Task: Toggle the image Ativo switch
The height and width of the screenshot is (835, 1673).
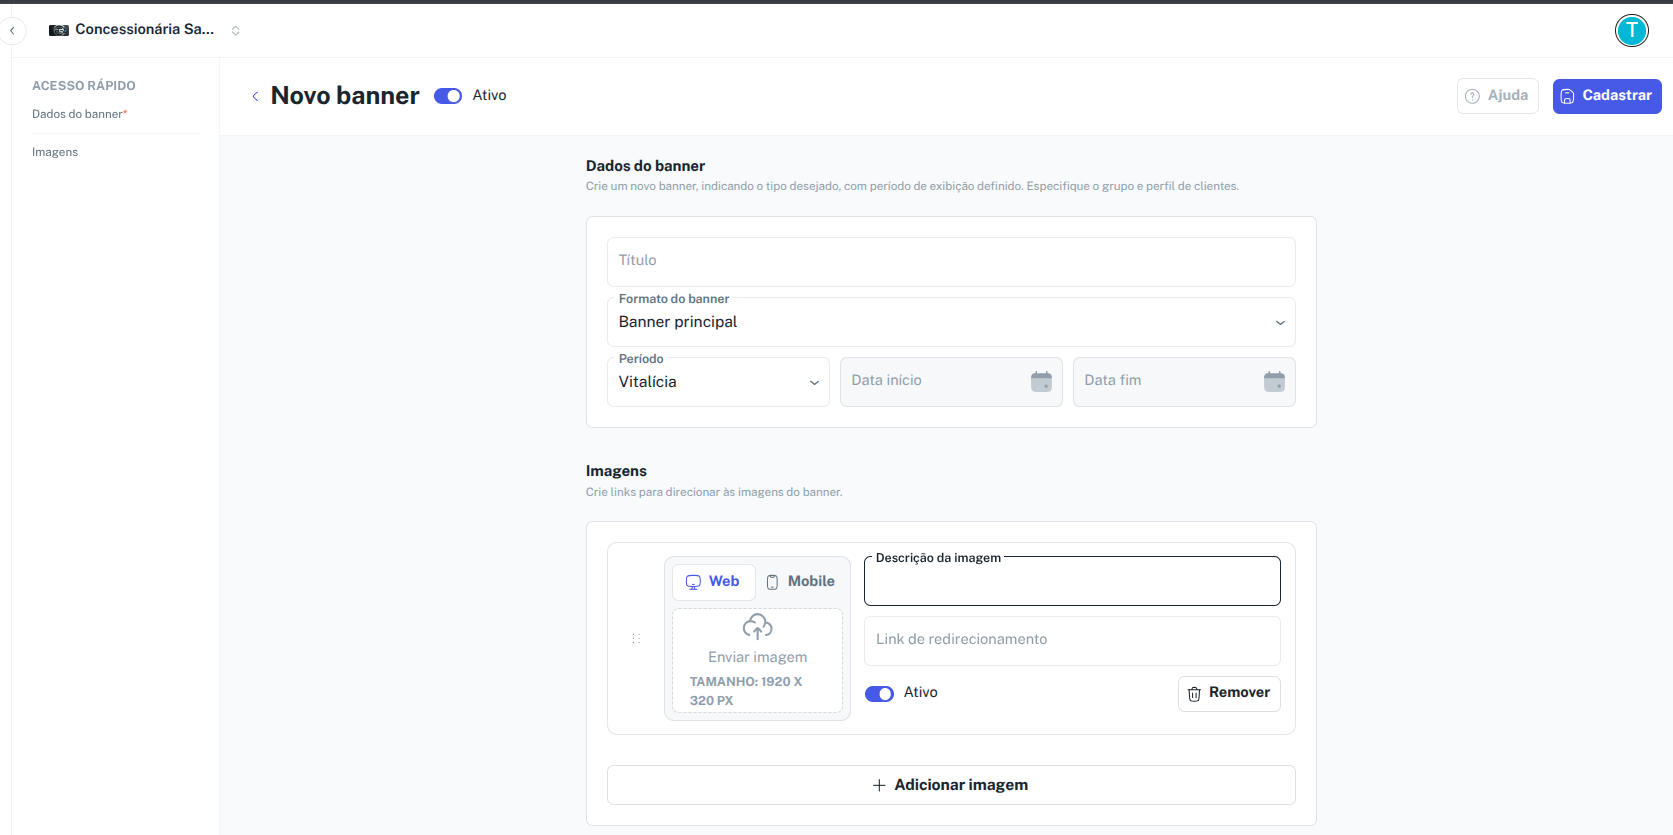Action: tap(879, 694)
